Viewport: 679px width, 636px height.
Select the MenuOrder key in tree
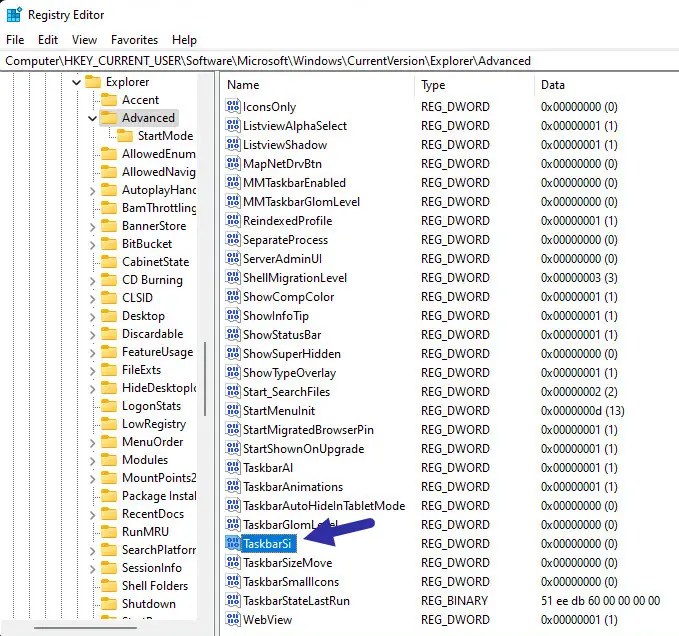152,442
